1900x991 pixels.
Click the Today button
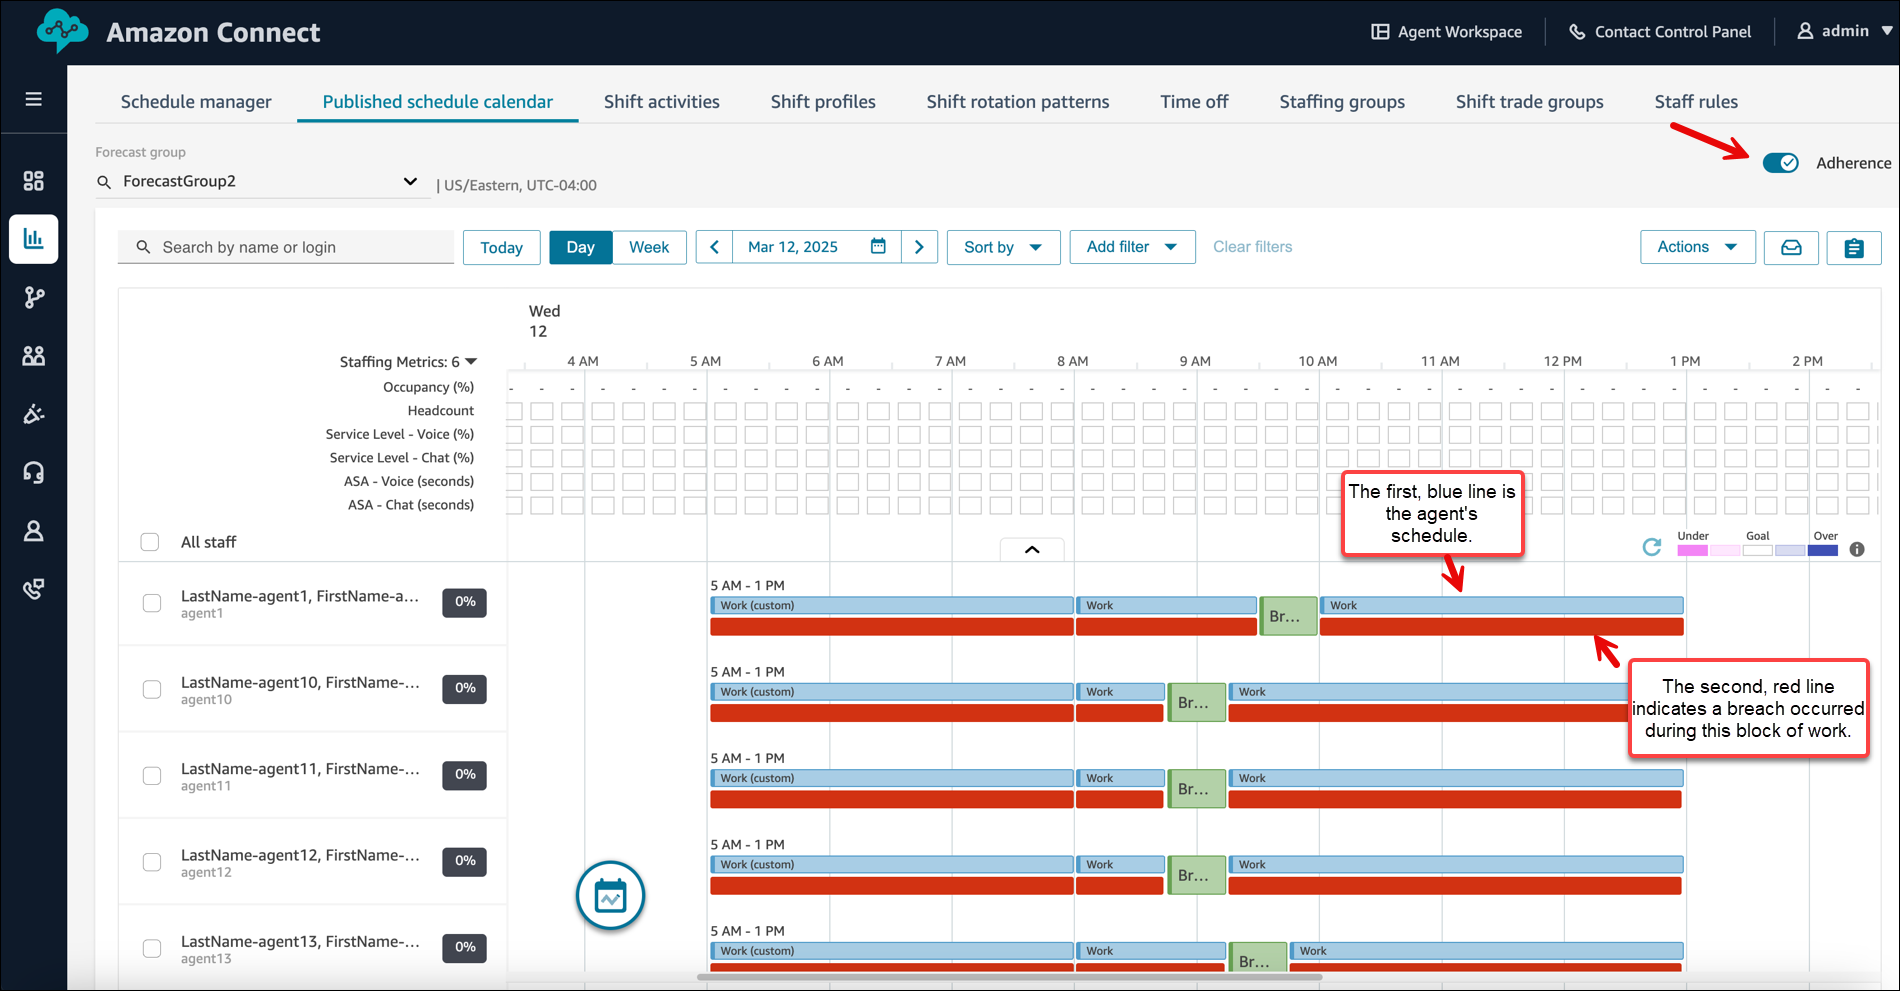tap(501, 248)
